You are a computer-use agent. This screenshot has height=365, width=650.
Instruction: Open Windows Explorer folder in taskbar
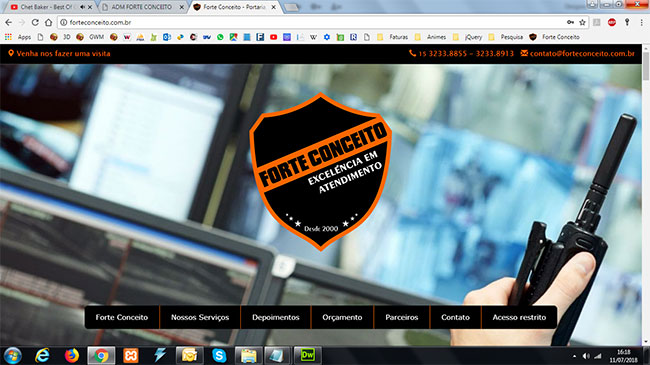[249, 355]
